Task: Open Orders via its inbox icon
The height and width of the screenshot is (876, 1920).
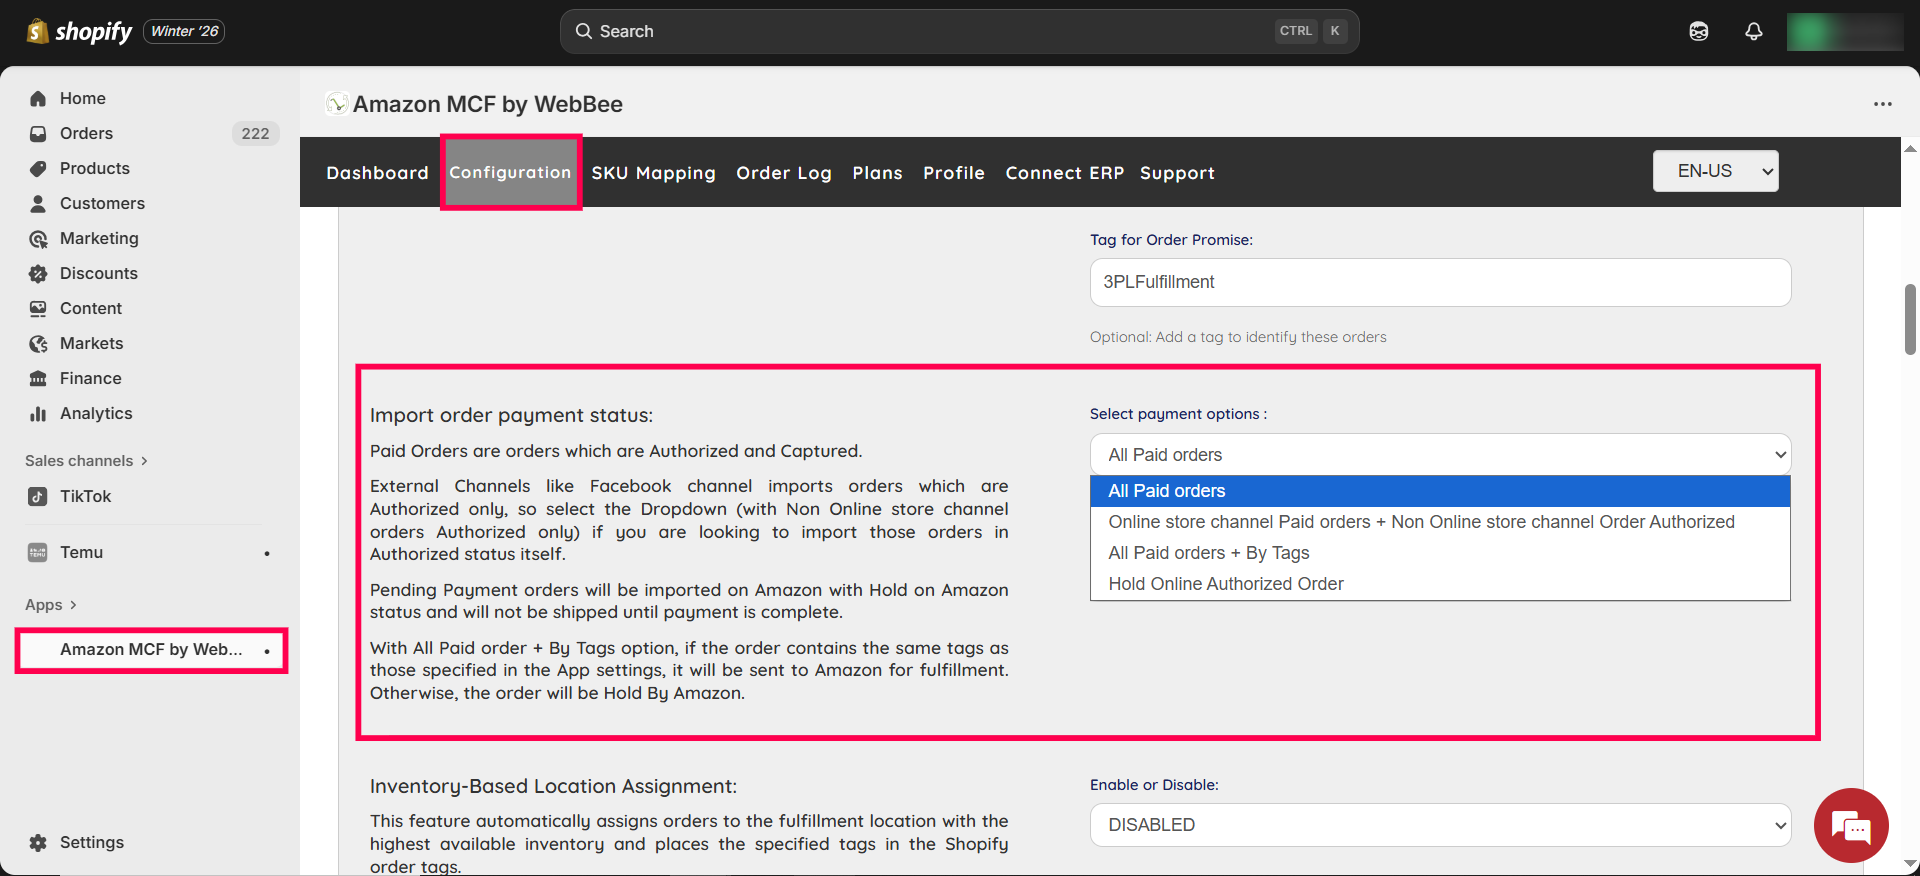Action: tap(38, 133)
